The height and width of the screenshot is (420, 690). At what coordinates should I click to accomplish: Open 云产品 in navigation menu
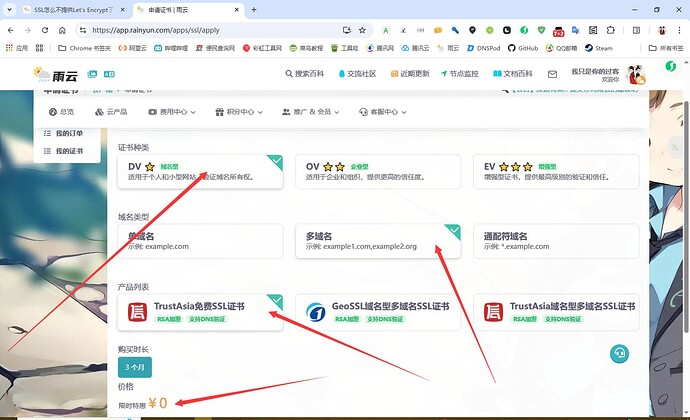[111, 112]
